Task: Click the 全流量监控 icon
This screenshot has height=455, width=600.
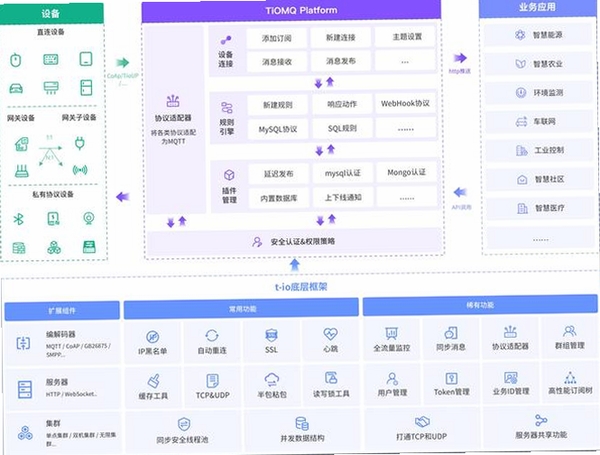Action: (x=391, y=334)
